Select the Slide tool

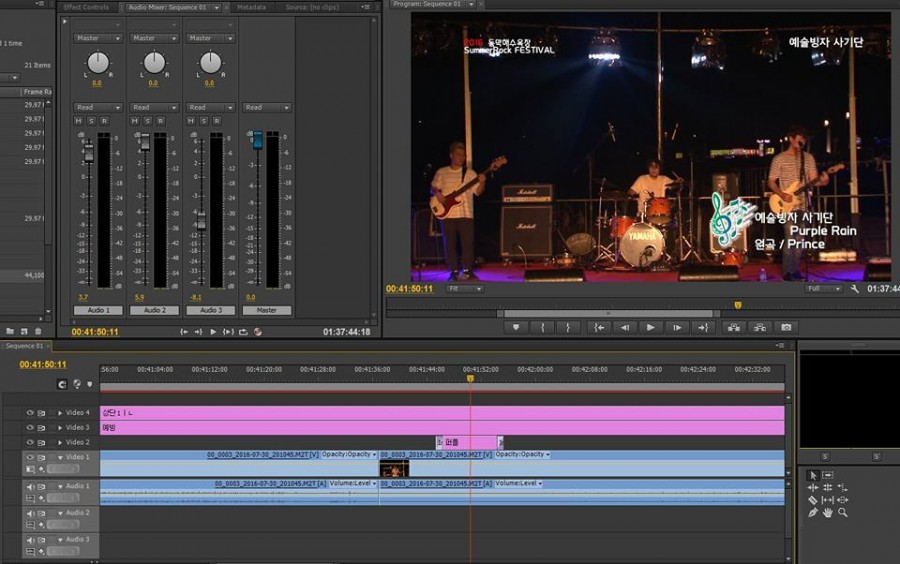pos(843,500)
